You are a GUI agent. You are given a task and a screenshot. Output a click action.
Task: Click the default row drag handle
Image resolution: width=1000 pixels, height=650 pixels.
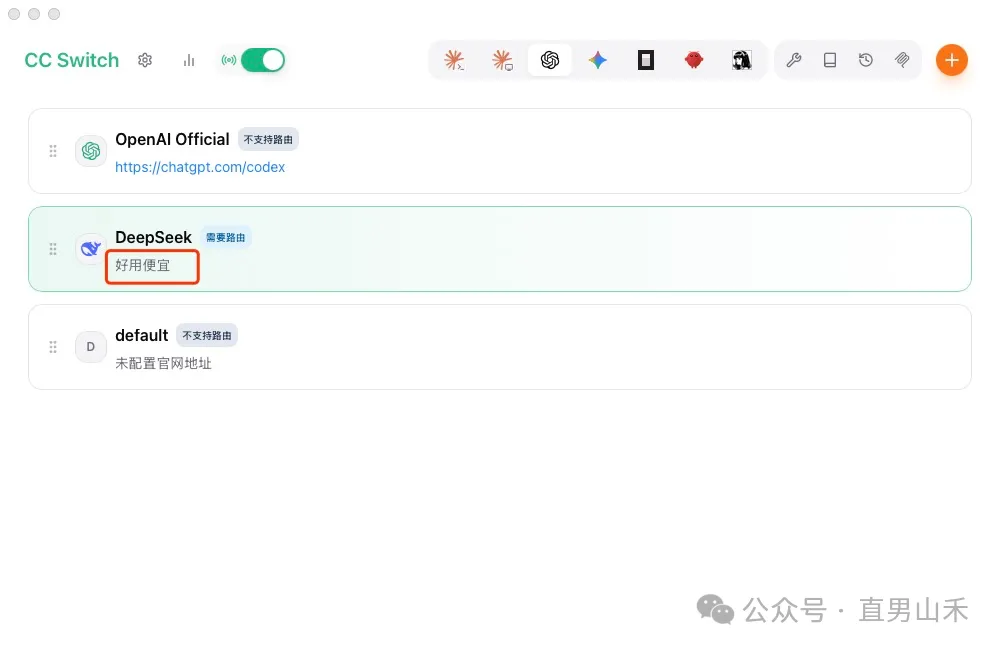(53, 347)
